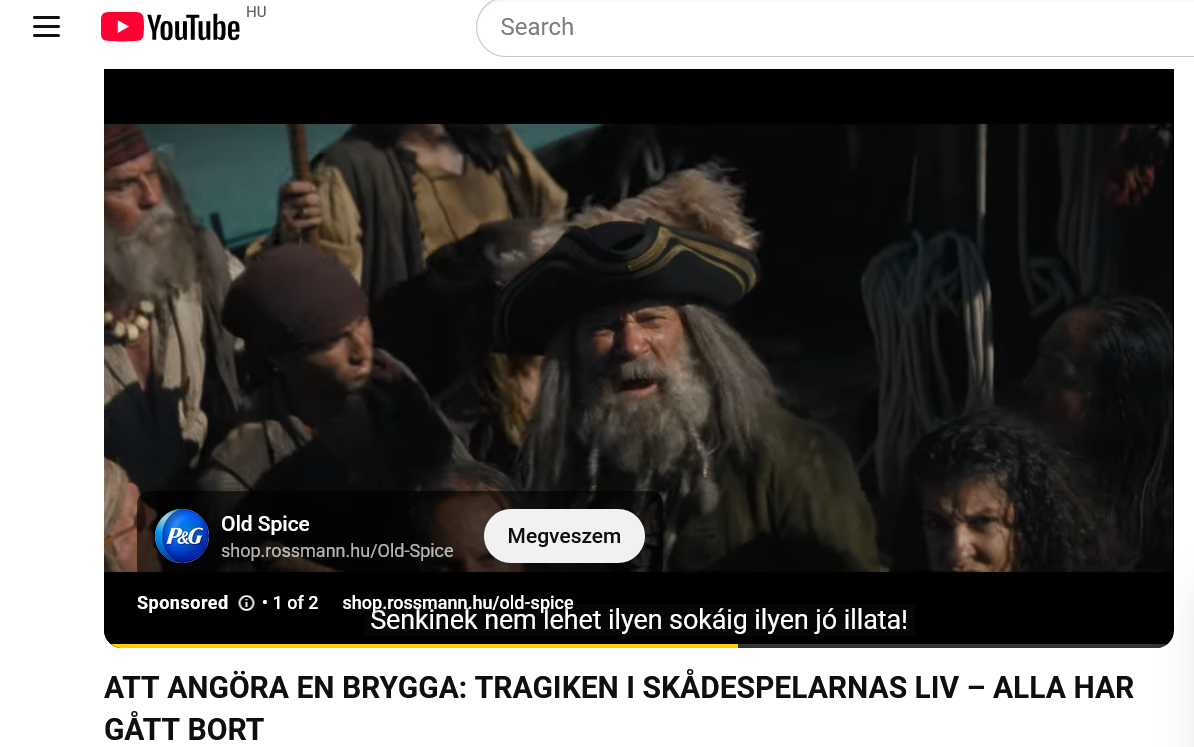The image size is (1194, 747).
Task: Click the yellow ad progress bar
Action: [420, 645]
